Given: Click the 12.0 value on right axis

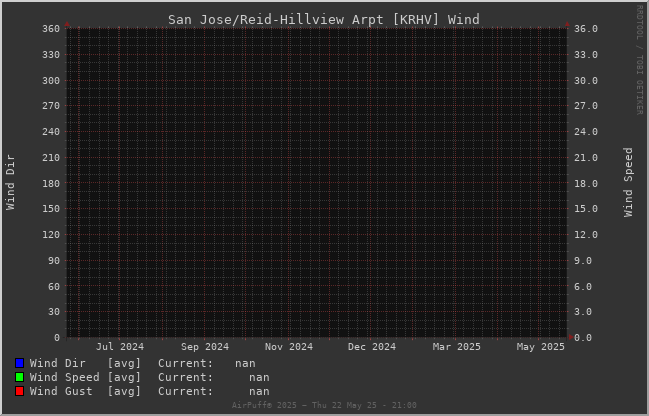Looking at the screenshot, I should coord(586,235).
